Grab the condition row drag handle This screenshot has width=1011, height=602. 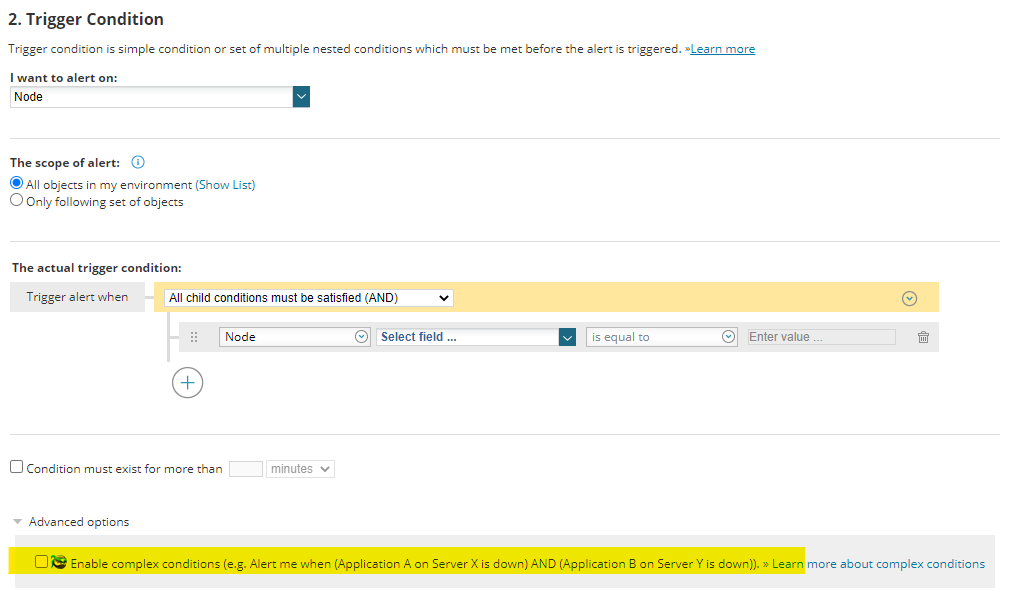point(194,337)
